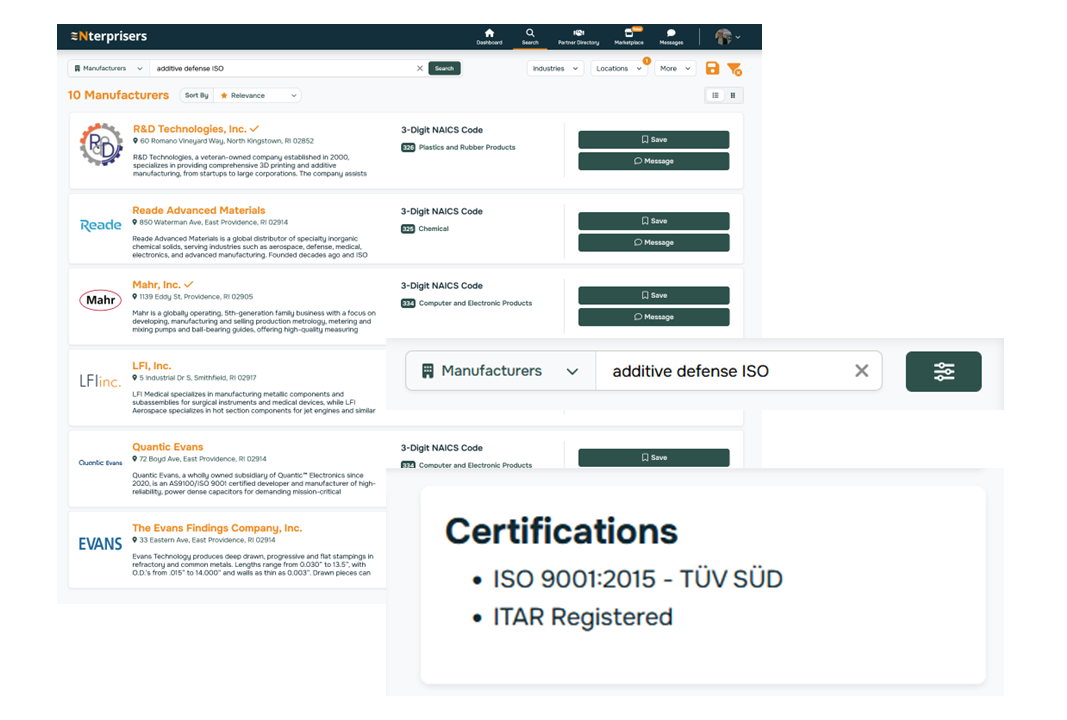Click the EVANS logo thumbnail
The image size is (1067, 720).
(x=100, y=544)
